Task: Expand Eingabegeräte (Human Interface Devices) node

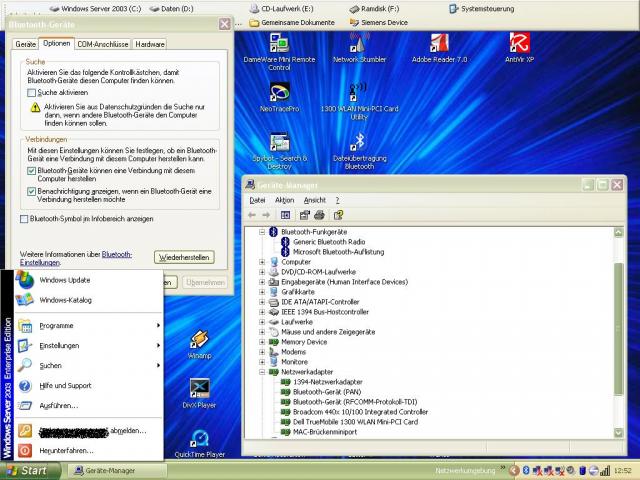Action: tap(262, 282)
